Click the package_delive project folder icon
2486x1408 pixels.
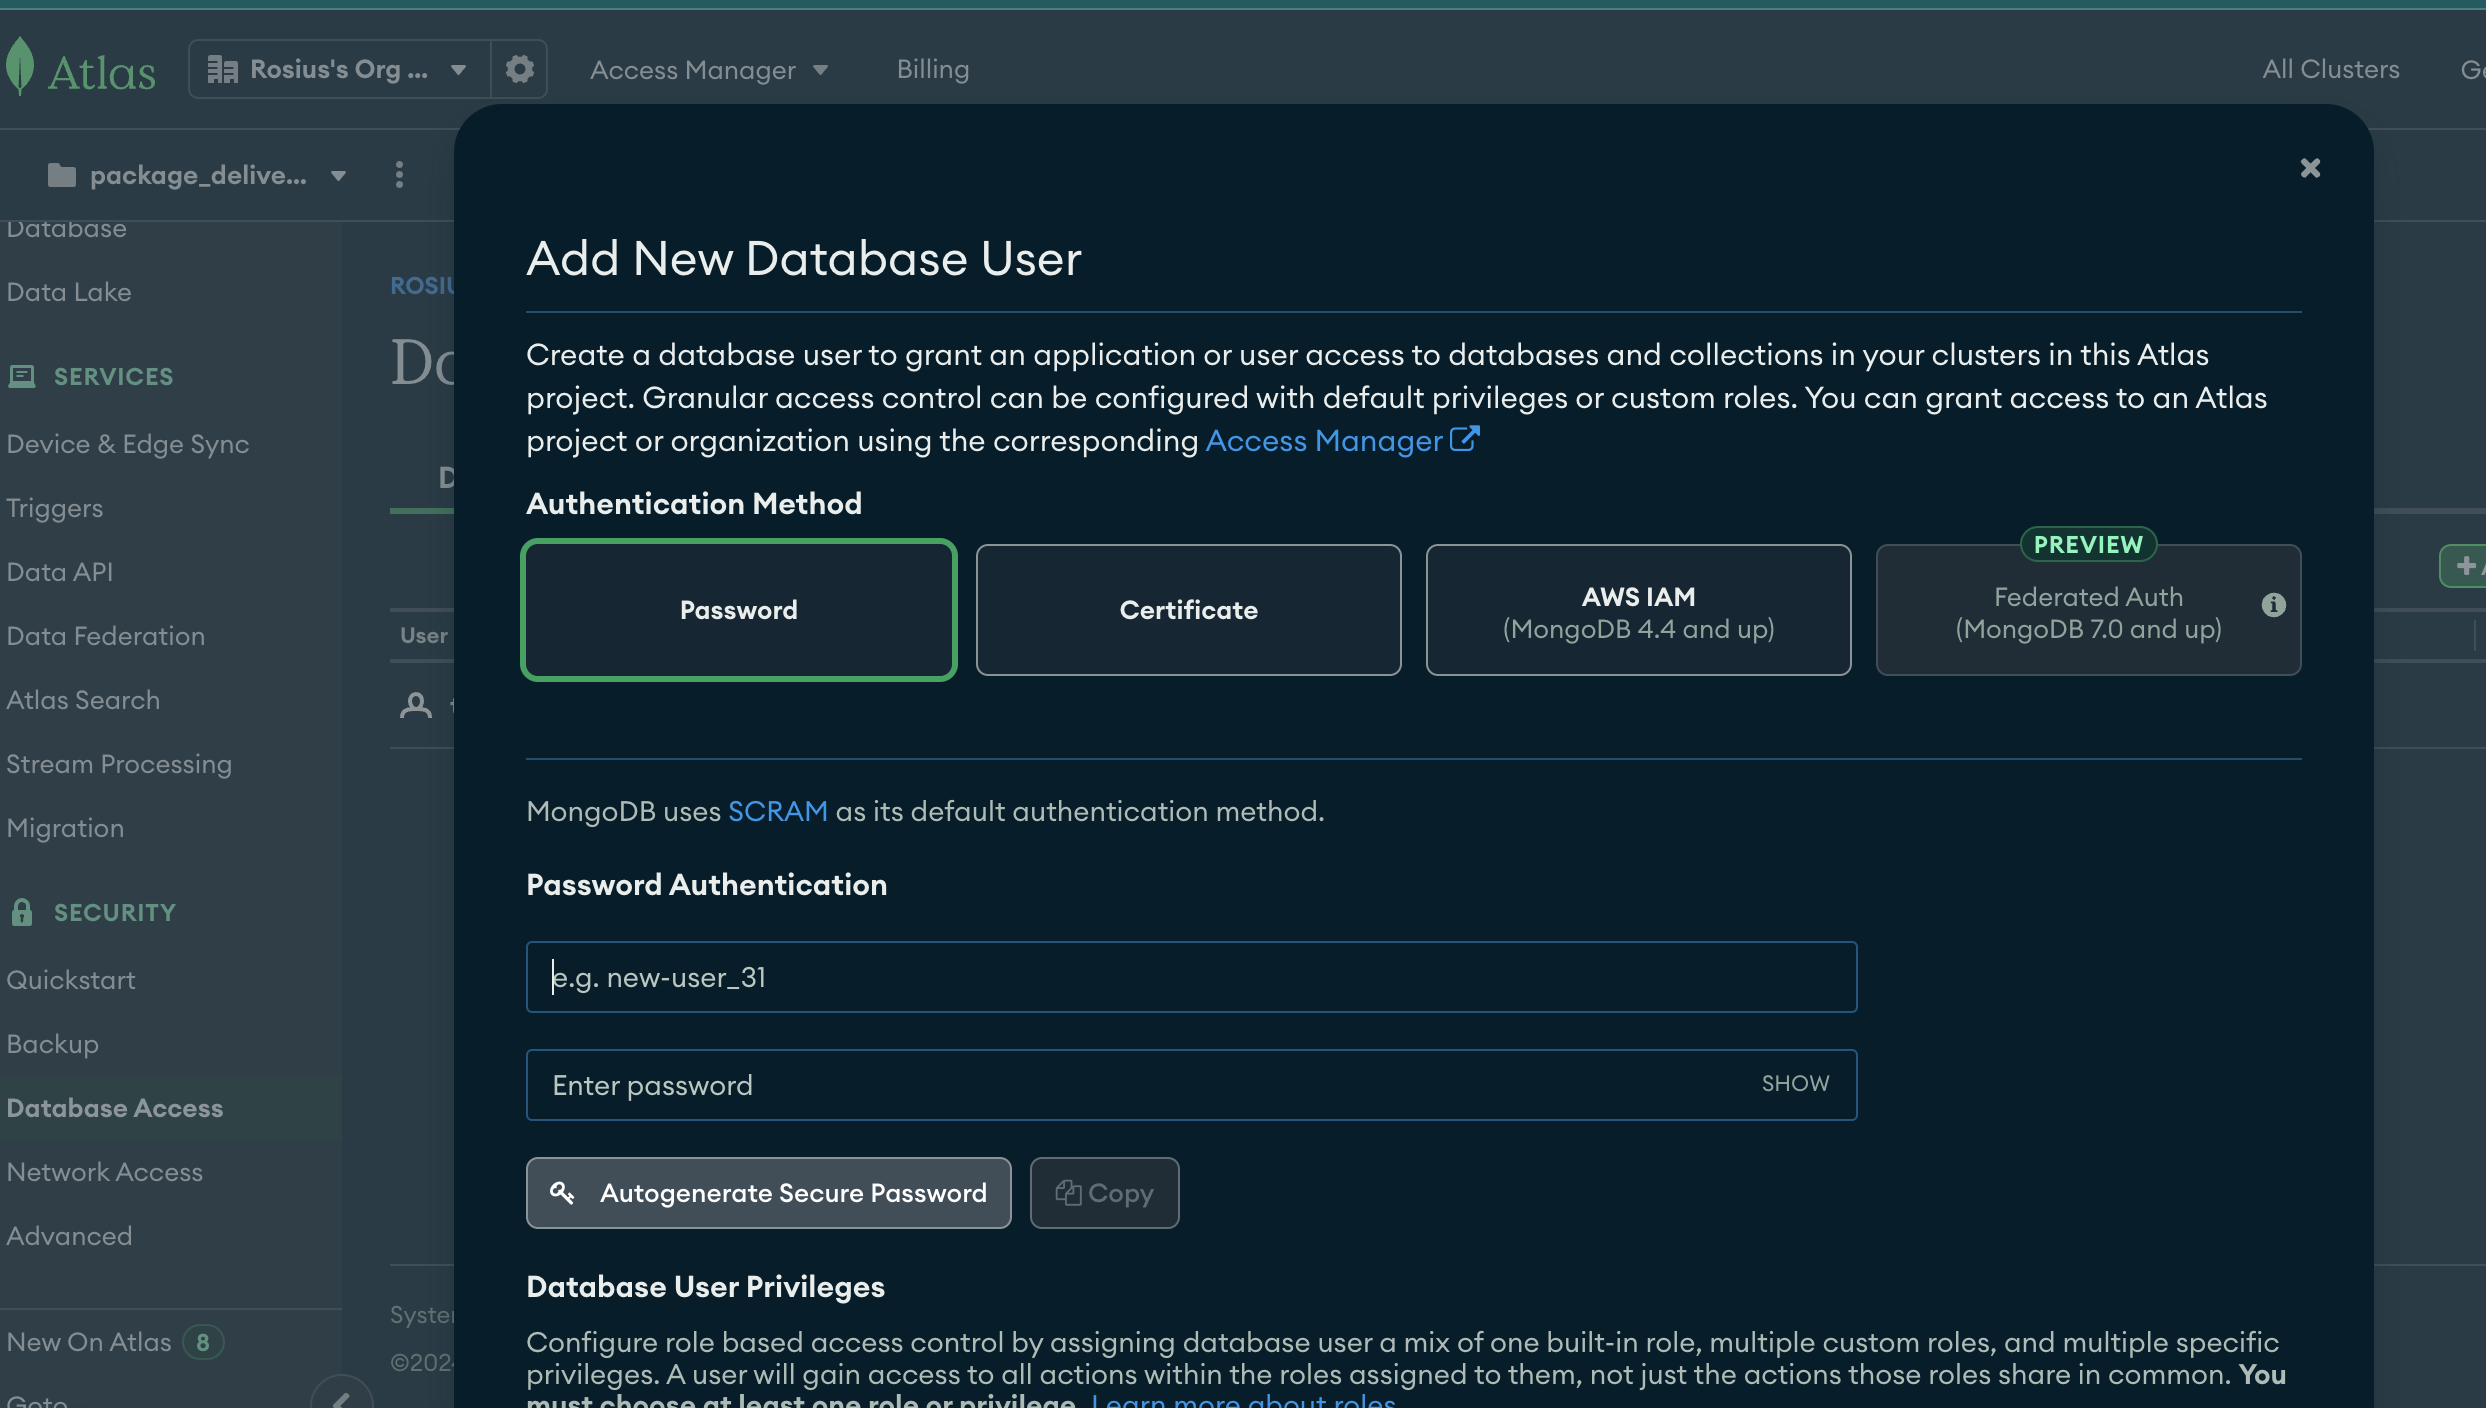pyautogui.click(x=62, y=176)
